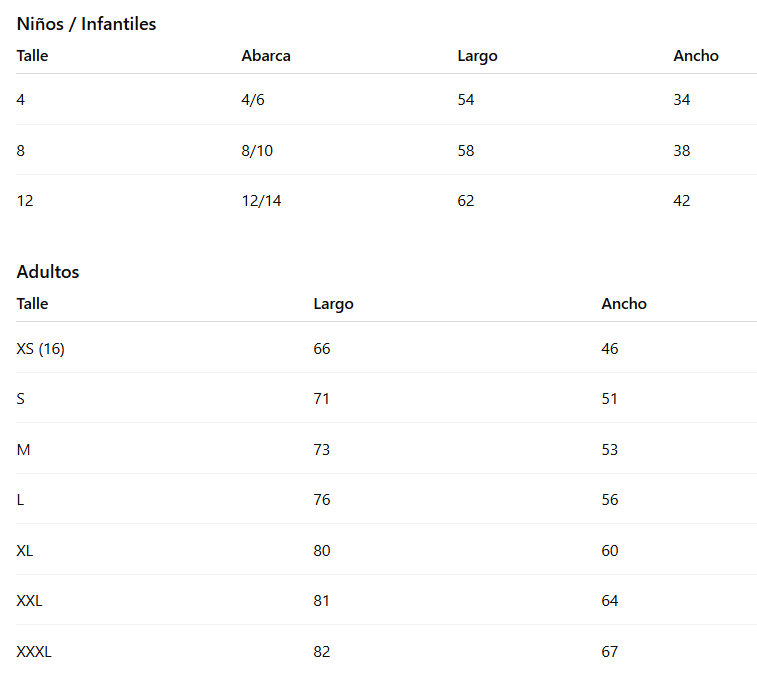Click the Talle header in Adultos table
The width and height of the screenshot is (757, 682).
32,304
